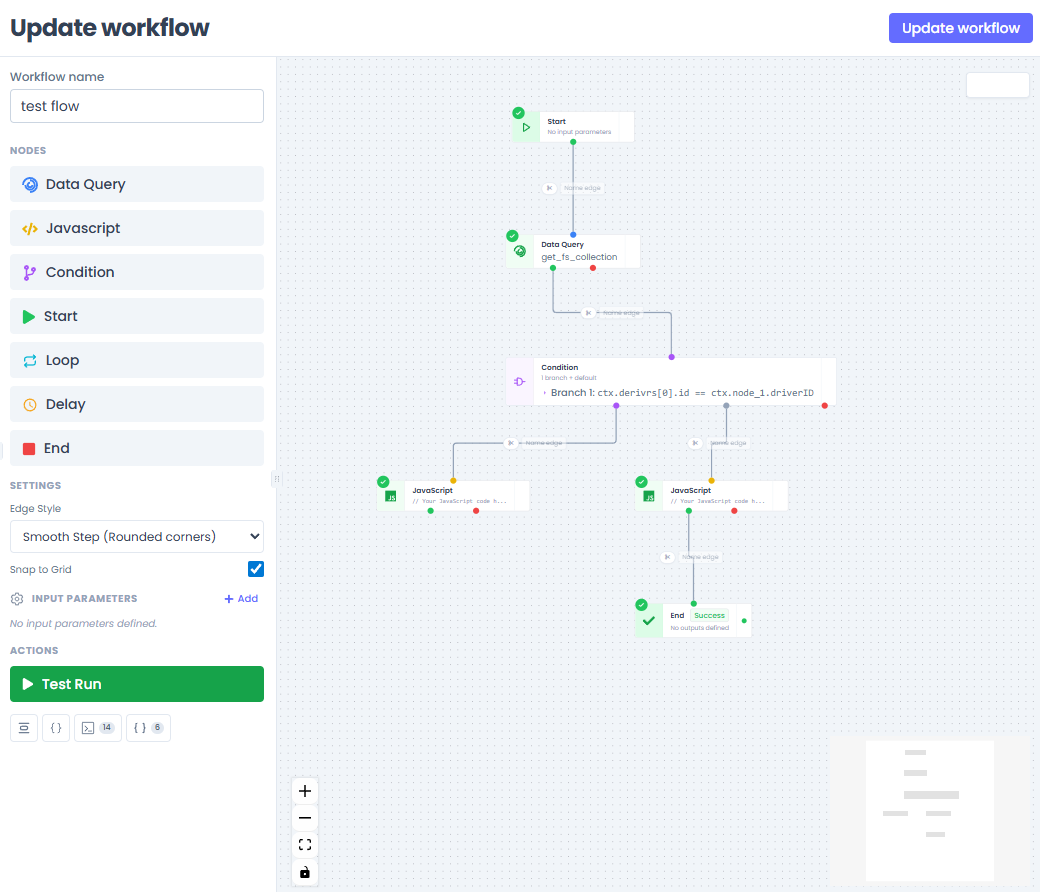Click the green output handle on Start node
Image resolution: width=1040 pixels, height=892 pixels.
tap(572, 142)
